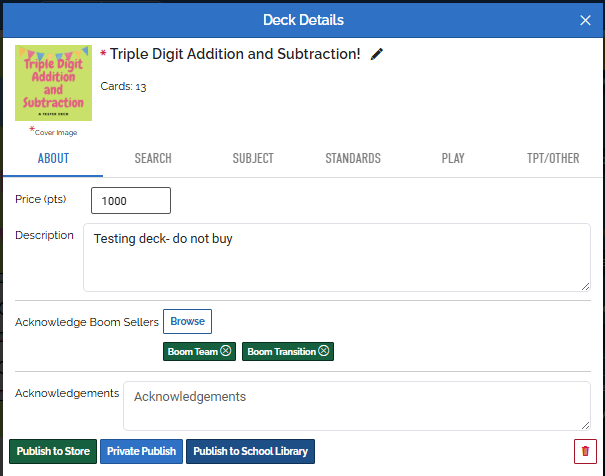The height and width of the screenshot is (476, 605).
Task: Click the deck title text
Action: point(235,54)
